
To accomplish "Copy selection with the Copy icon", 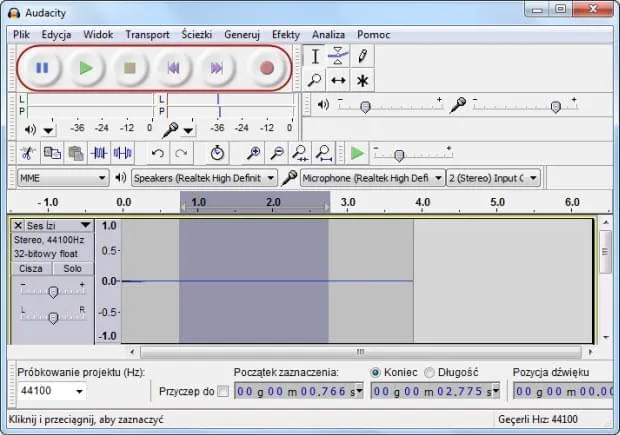I will coord(52,153).
